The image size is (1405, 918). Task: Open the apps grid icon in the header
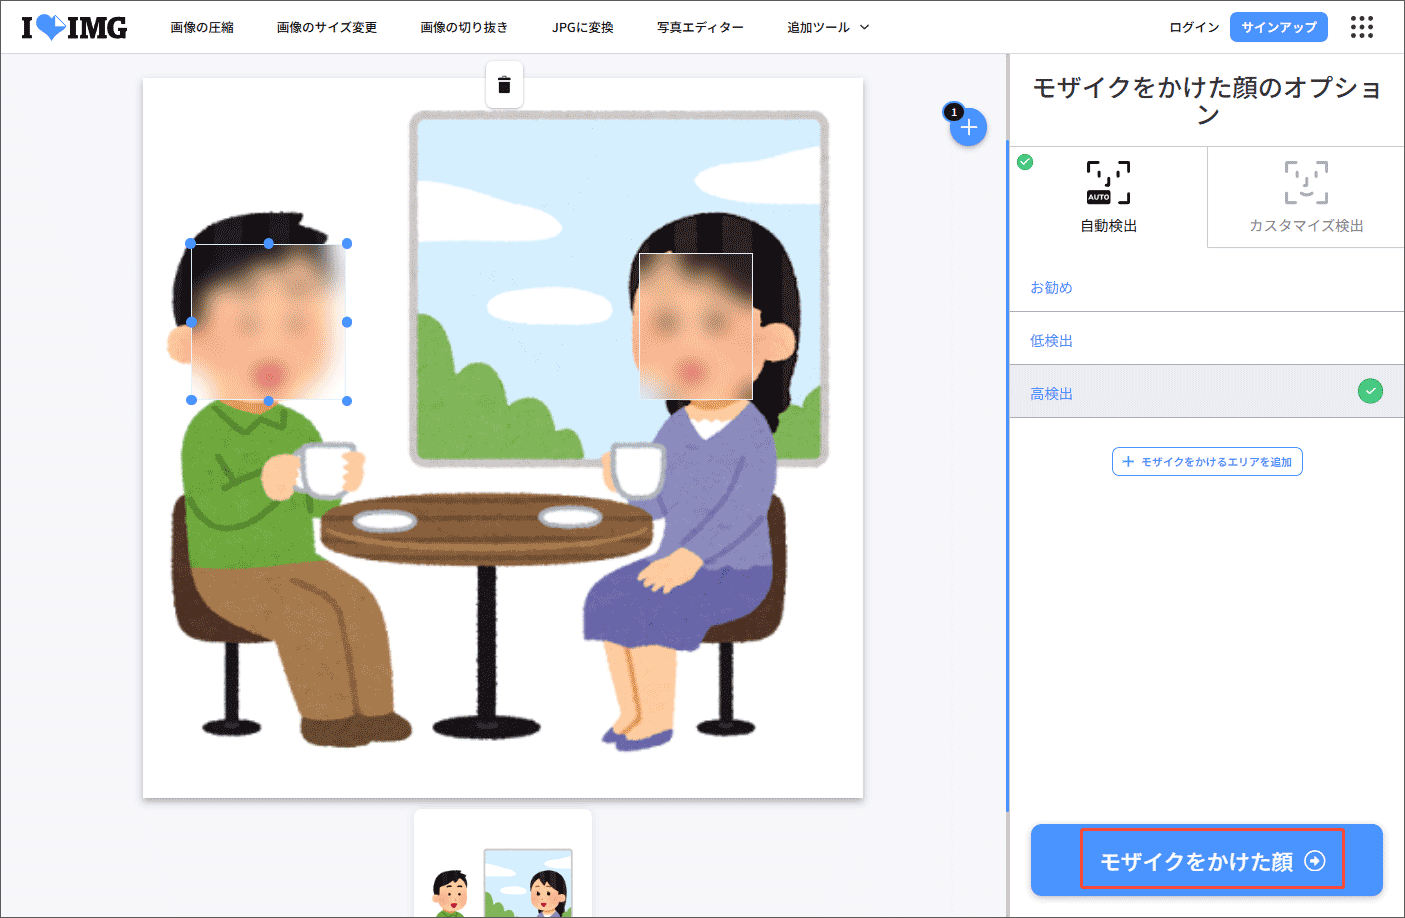1362,27
